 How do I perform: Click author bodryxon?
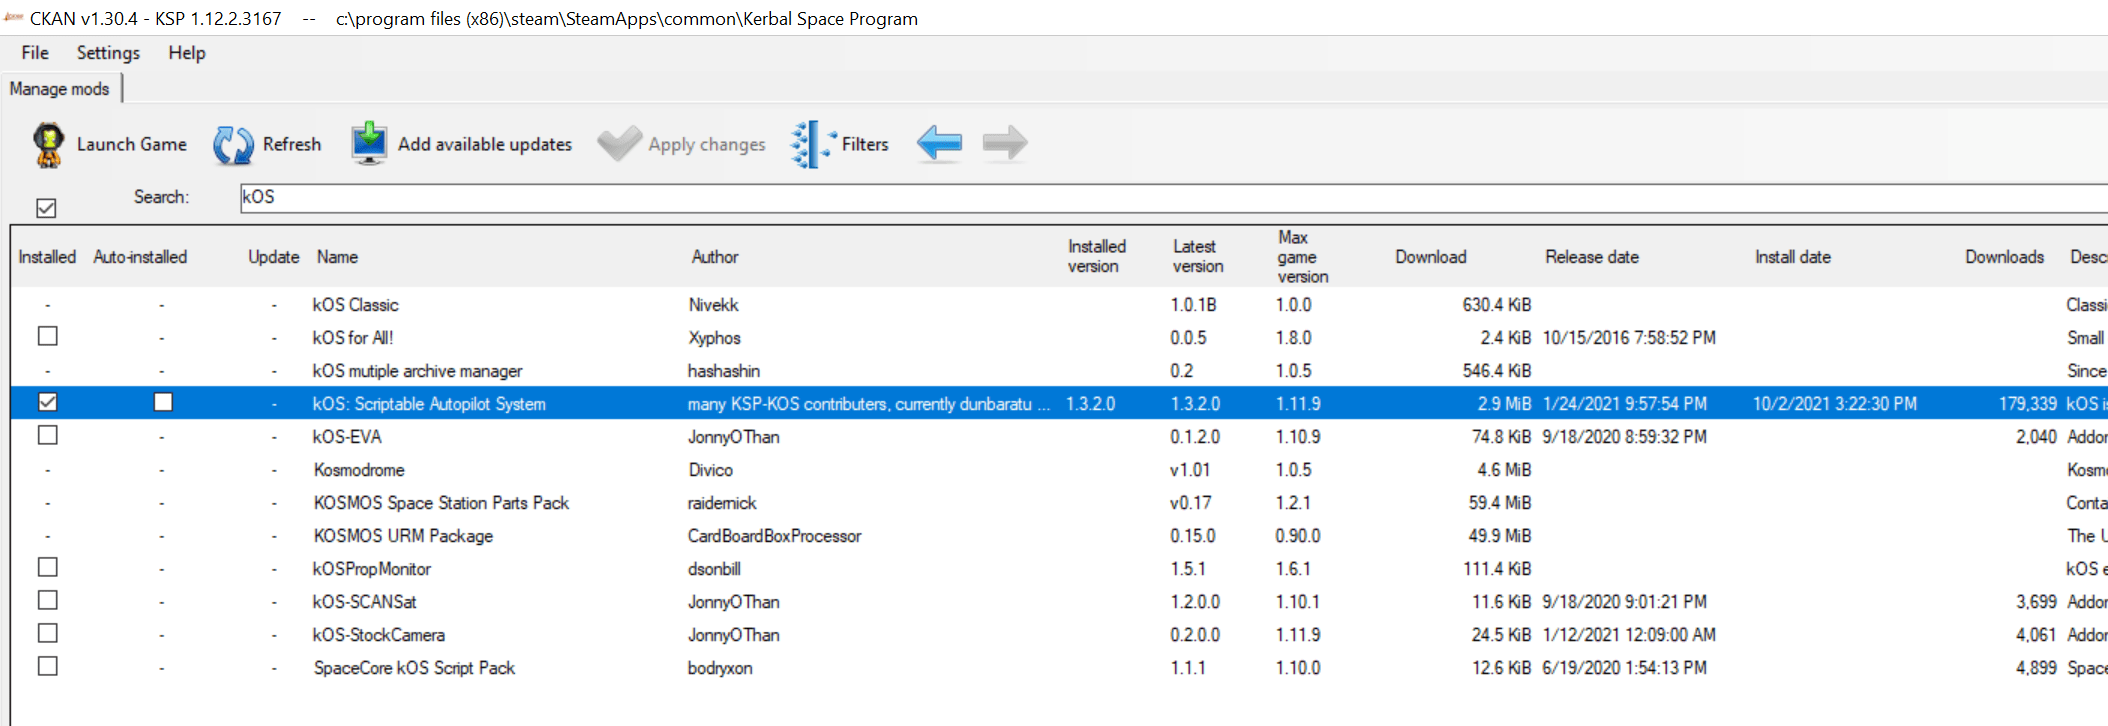720,668
